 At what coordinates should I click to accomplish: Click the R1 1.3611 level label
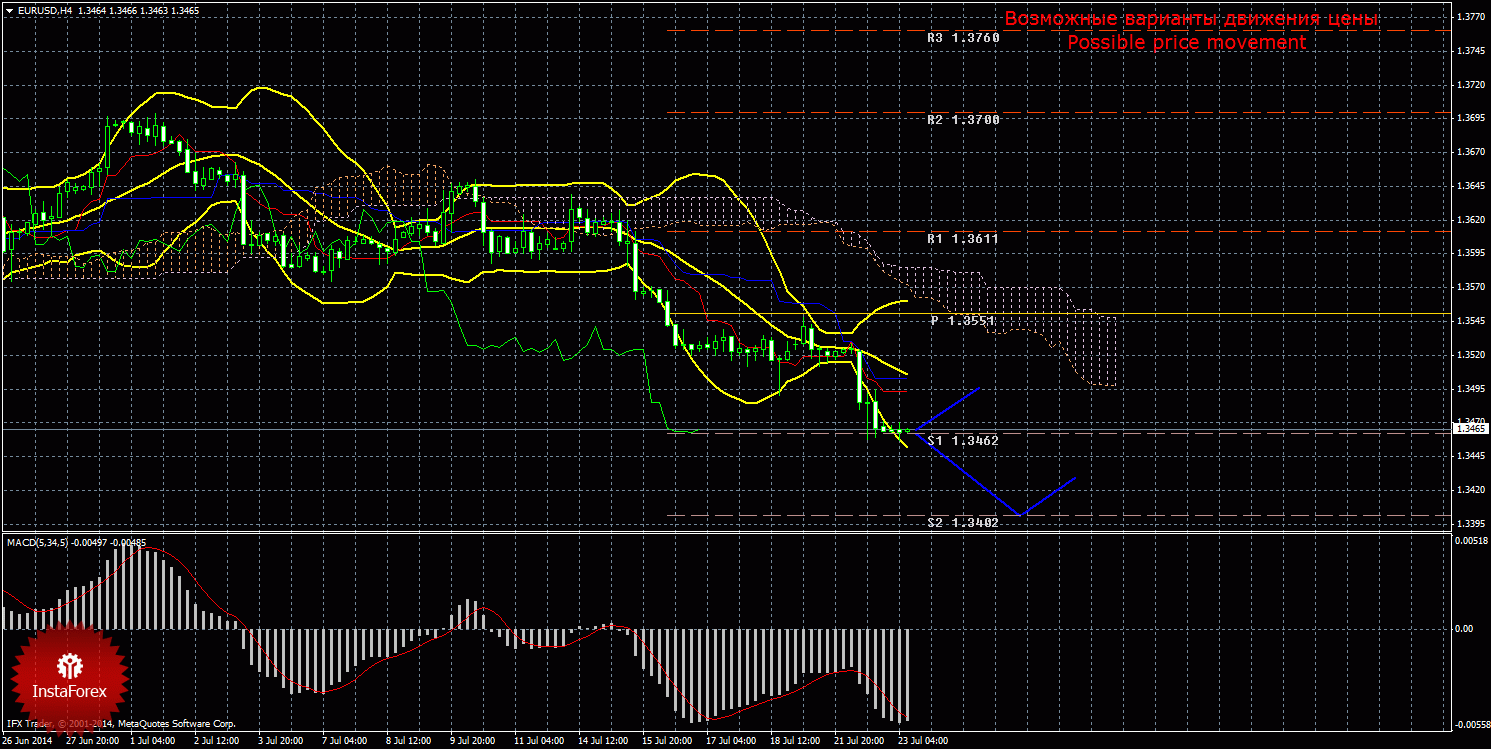click(x=963, y=239)
